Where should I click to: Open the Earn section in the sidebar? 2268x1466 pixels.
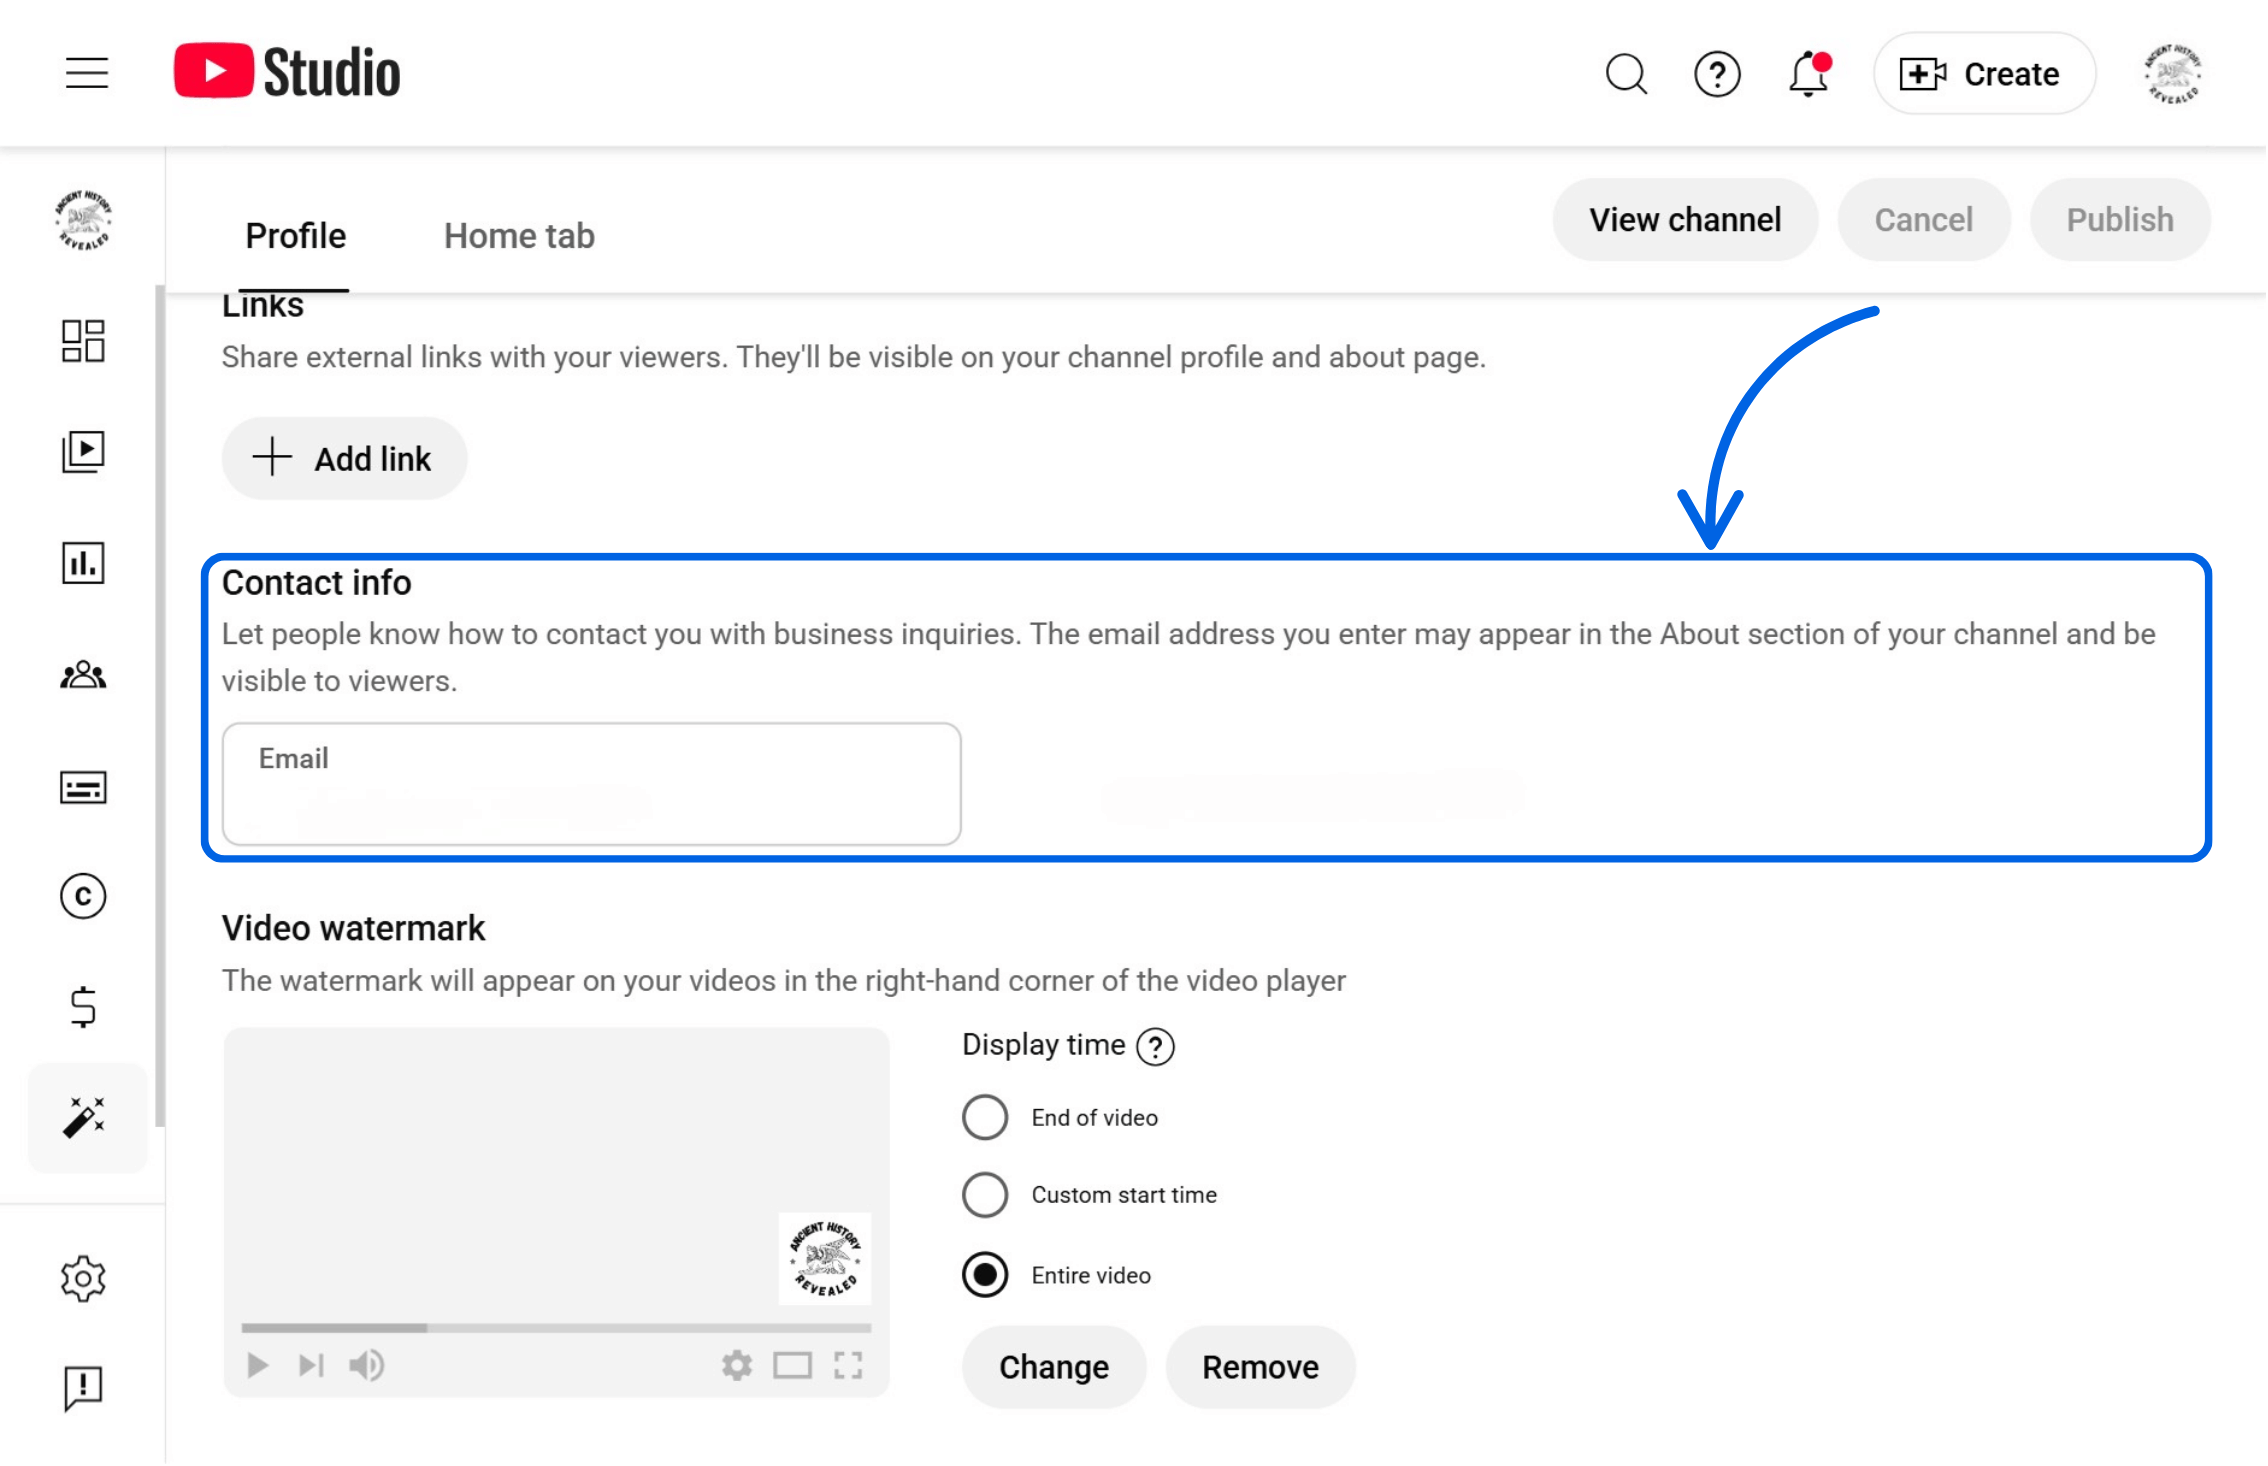click(x=85, y=1007)
